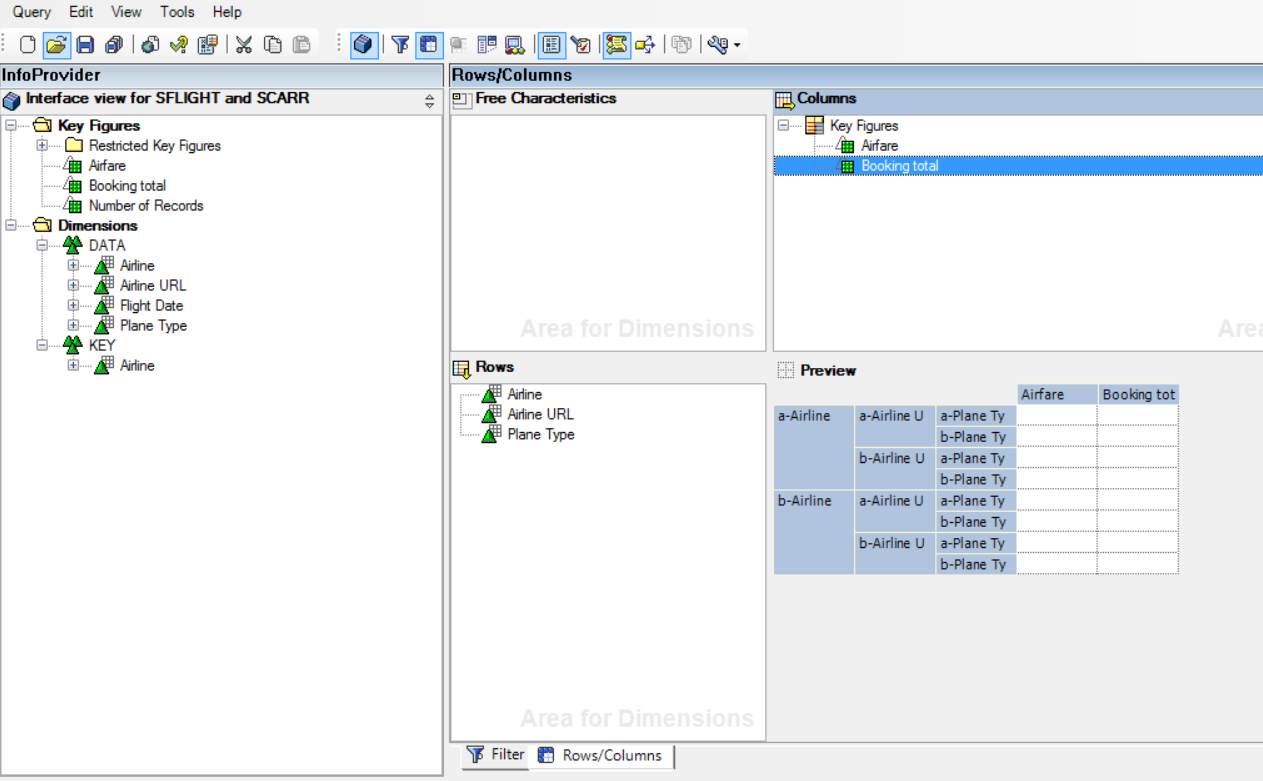The height and width of the screenshot is (781, 1263).
Task: Expand the Restricted Key Figures folder
Action: pos(40,145)
